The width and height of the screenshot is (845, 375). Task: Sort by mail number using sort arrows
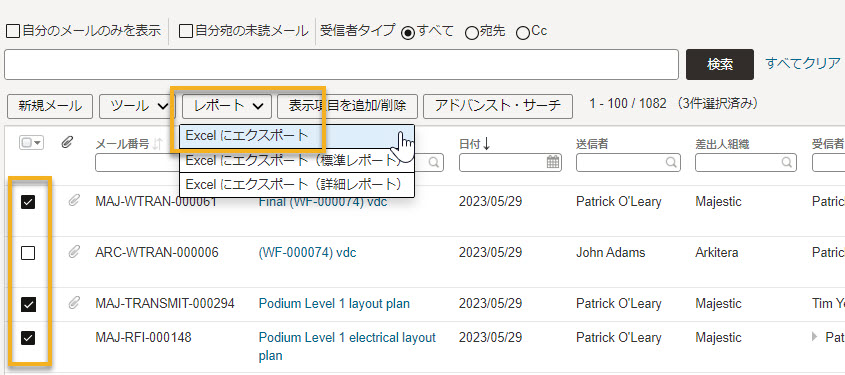(x=157, y=143)
